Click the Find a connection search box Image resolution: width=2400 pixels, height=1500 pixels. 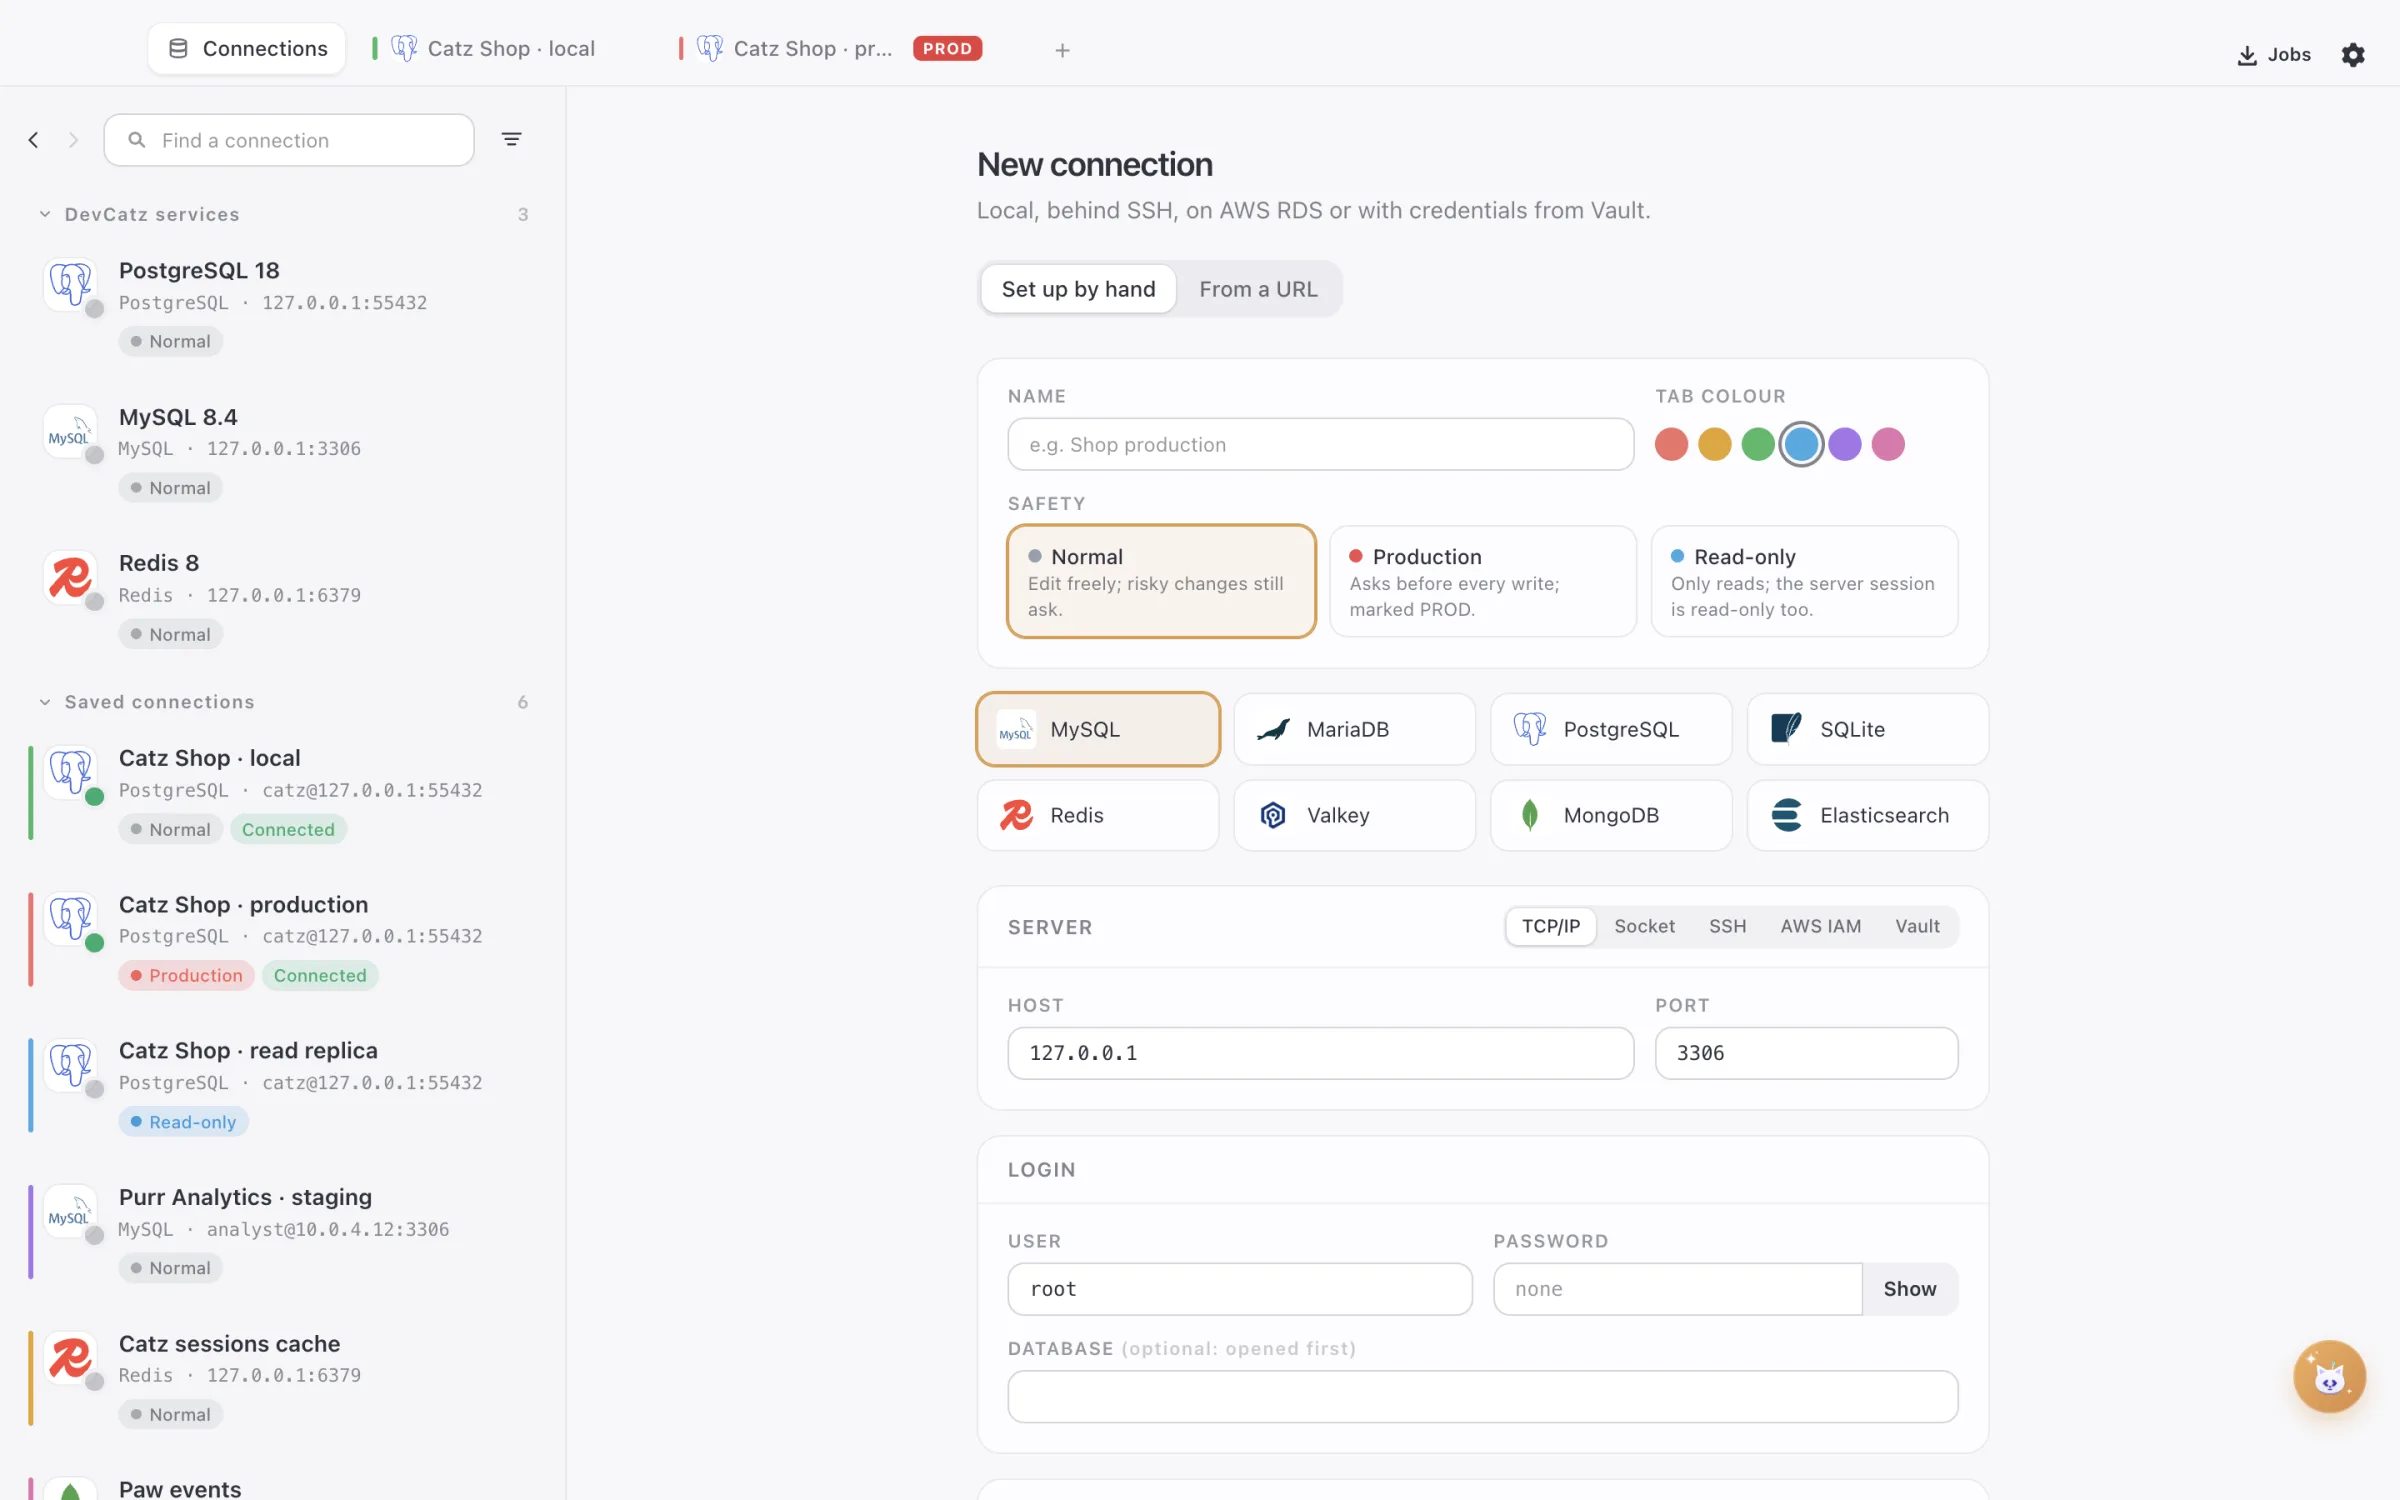click(x=289, y=140)
